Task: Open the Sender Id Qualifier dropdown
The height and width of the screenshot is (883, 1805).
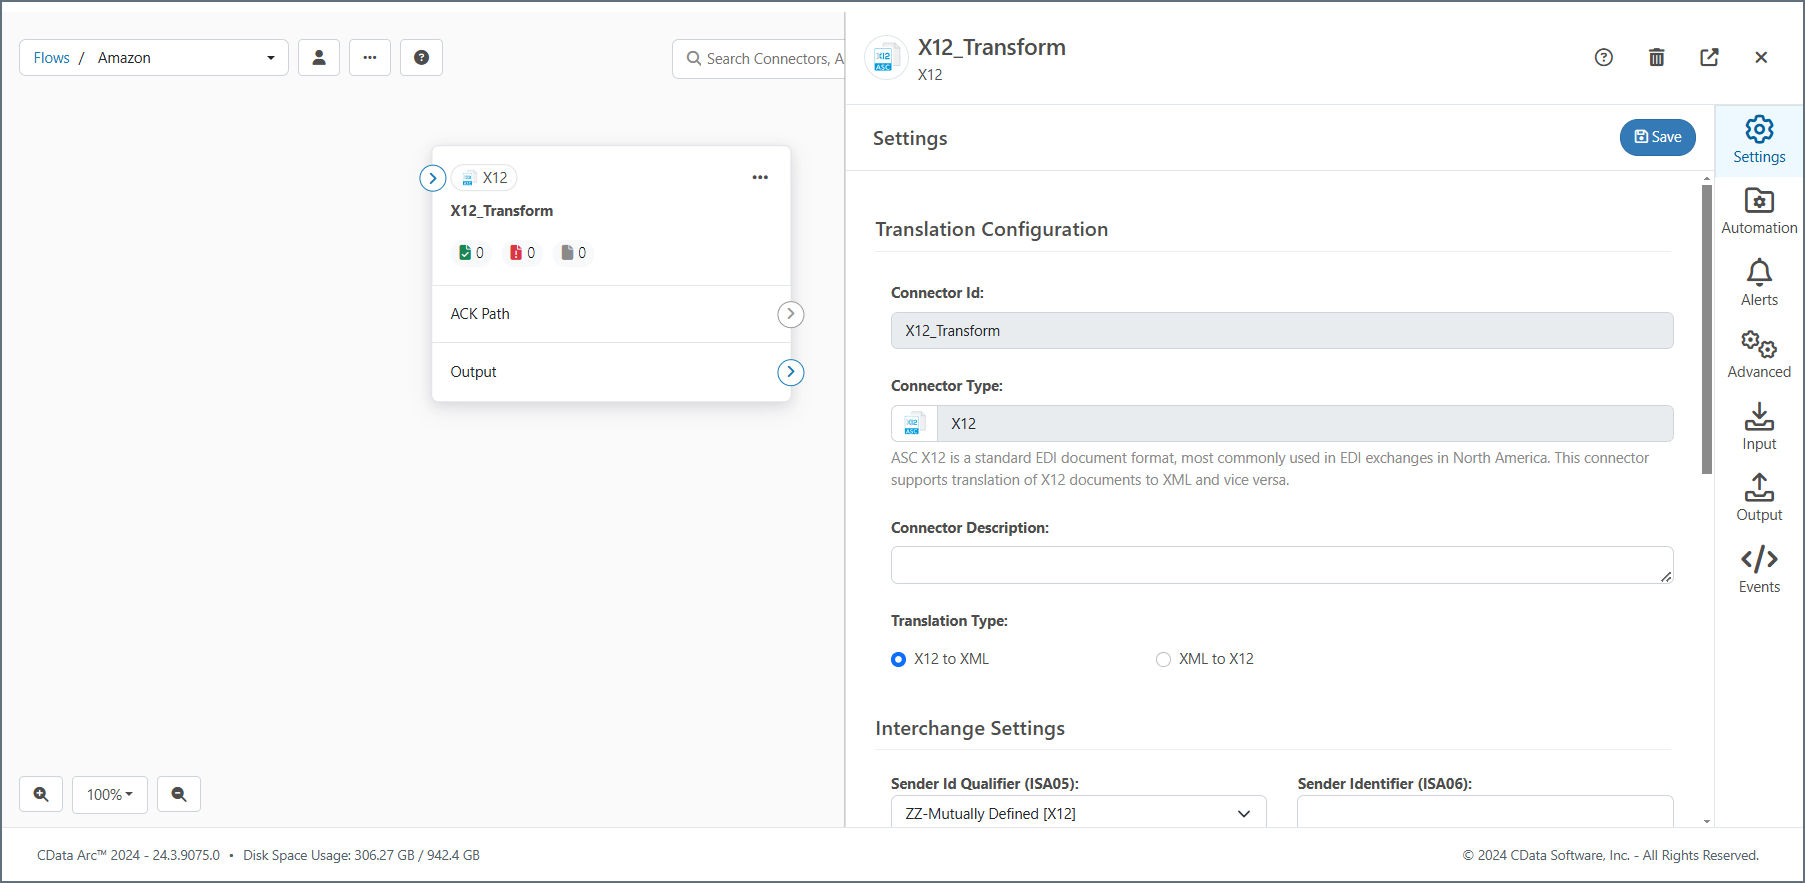Action: click(x=1077, y=813)
